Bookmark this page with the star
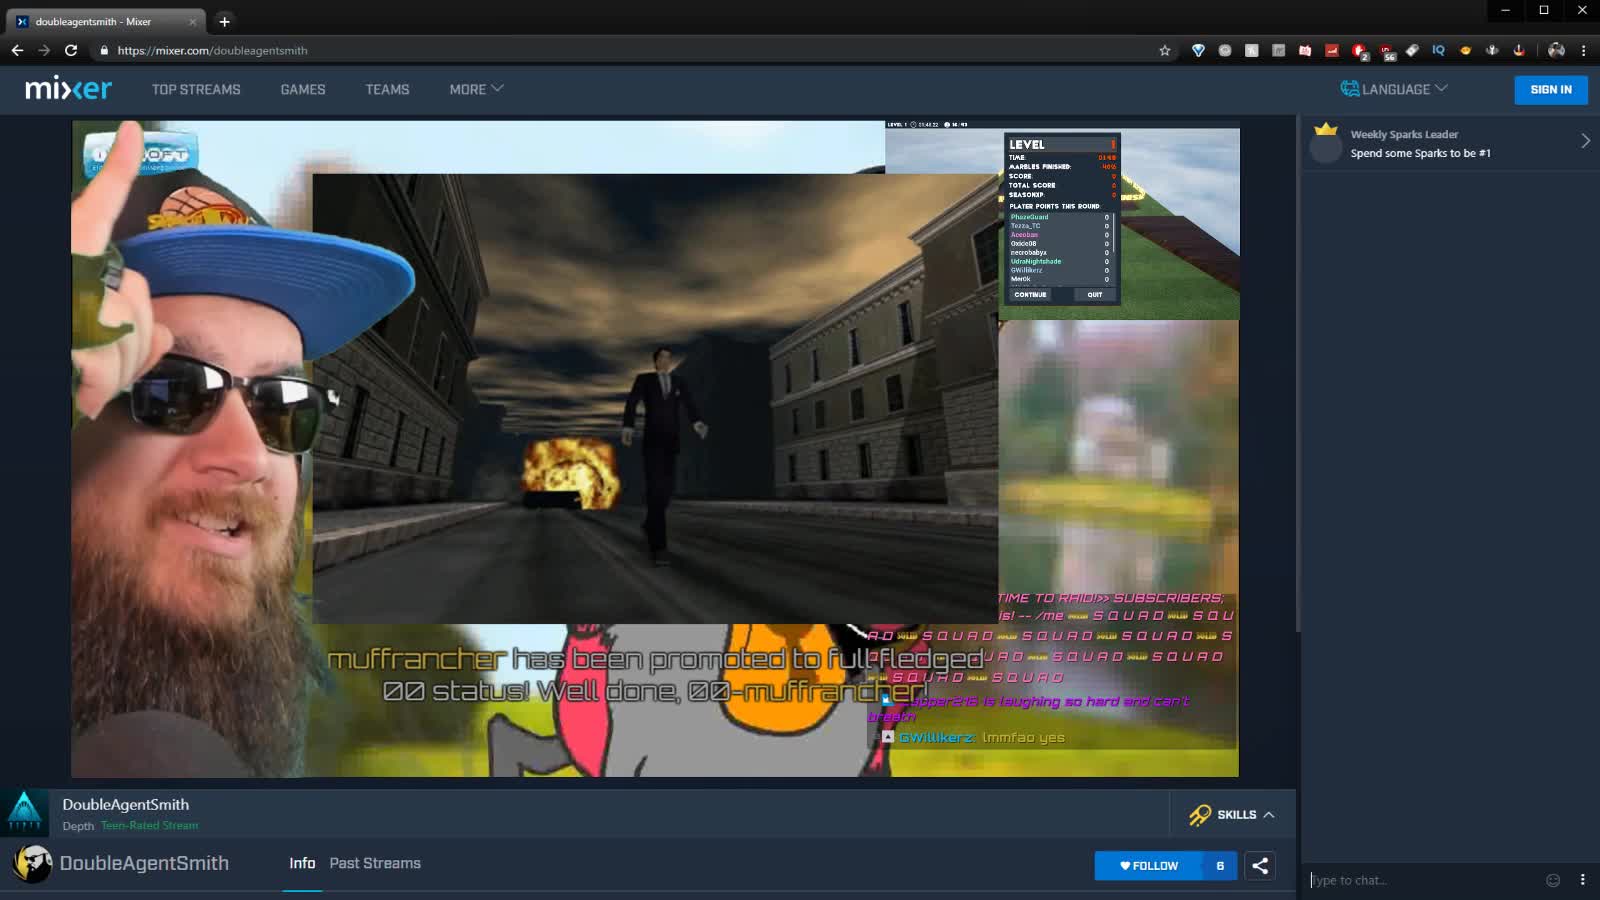Screen dimensions: 1600x900 pos(1165,50)
